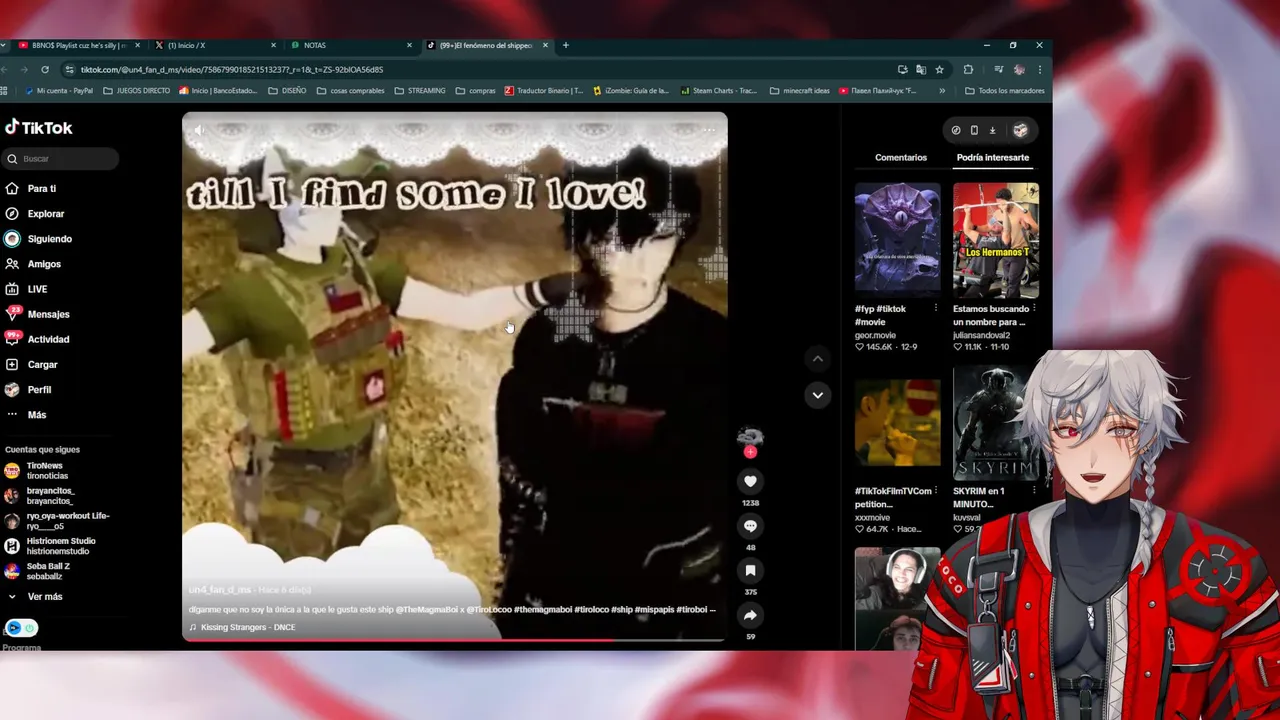Expand Ver más followed accounts
This screenshot has width=1280, height=720.
point(35,597)
